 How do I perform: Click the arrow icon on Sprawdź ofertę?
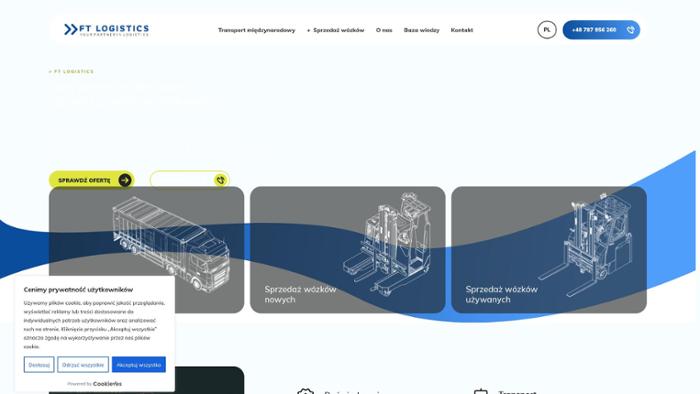tap(125, 180)
